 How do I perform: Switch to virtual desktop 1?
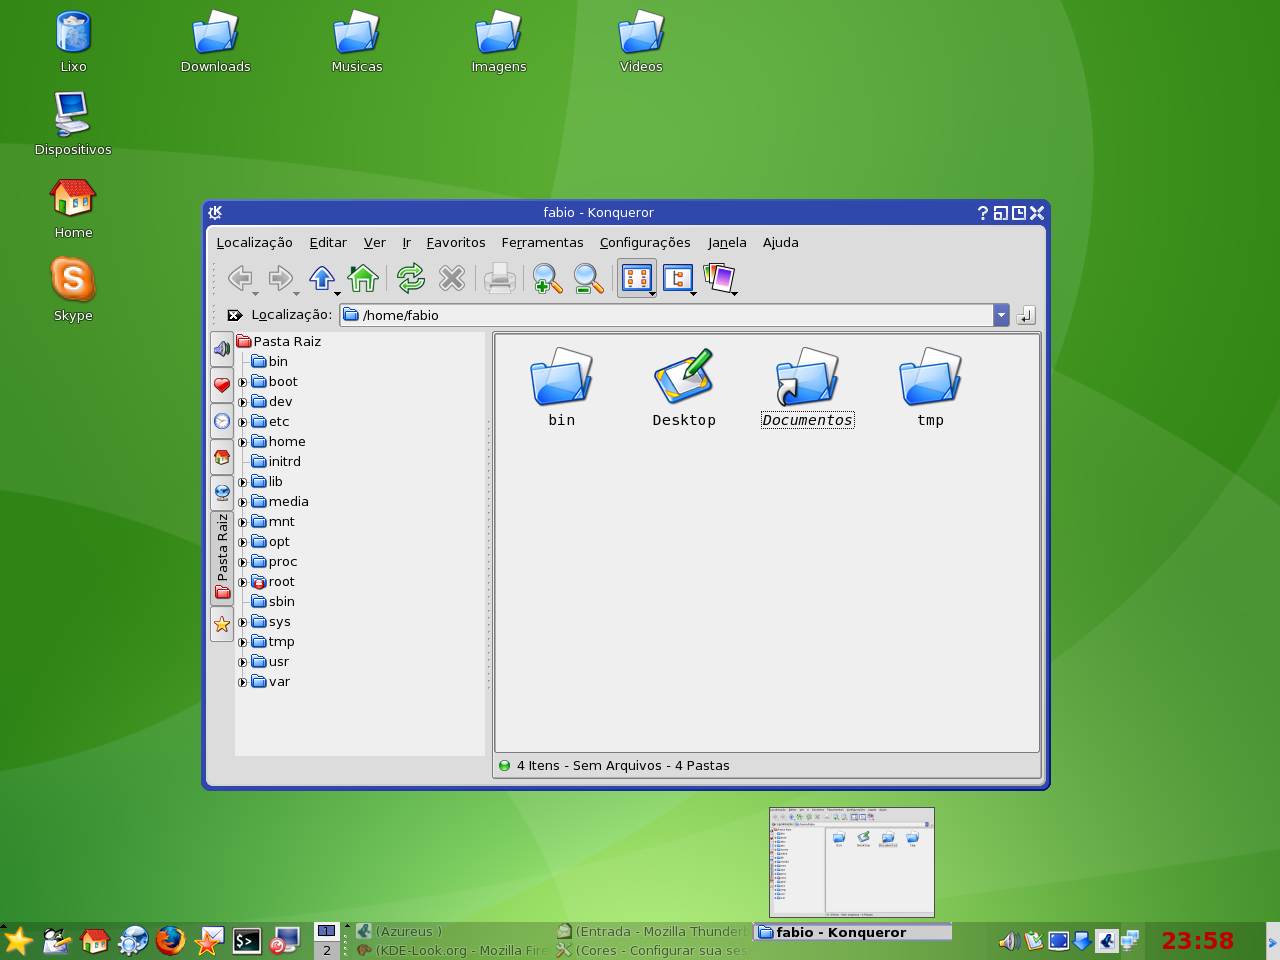tap(327, 931)
